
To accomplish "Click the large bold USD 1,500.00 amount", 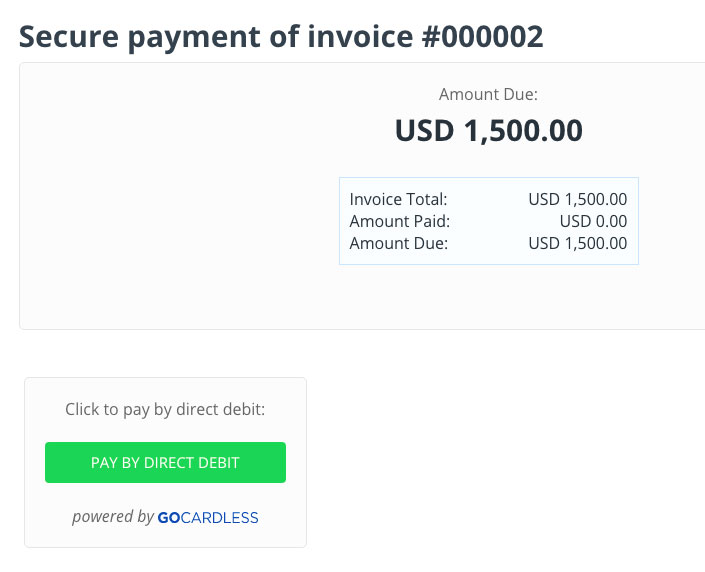I will (x=488, y=131).
